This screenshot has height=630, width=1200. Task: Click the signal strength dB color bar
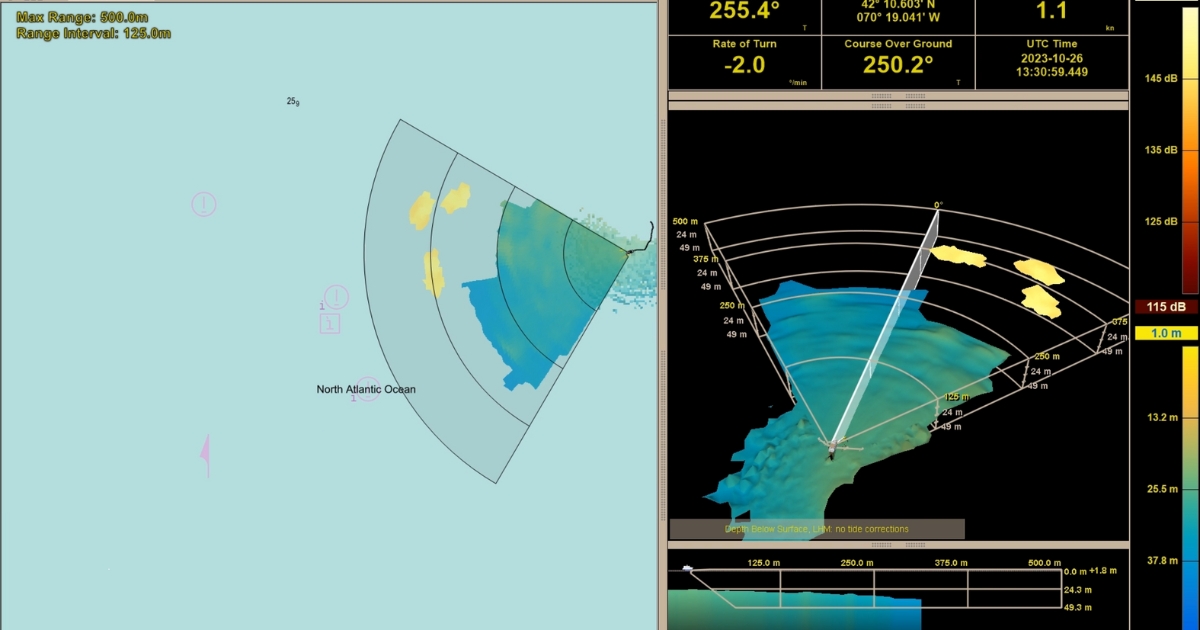coord(1190,150)
